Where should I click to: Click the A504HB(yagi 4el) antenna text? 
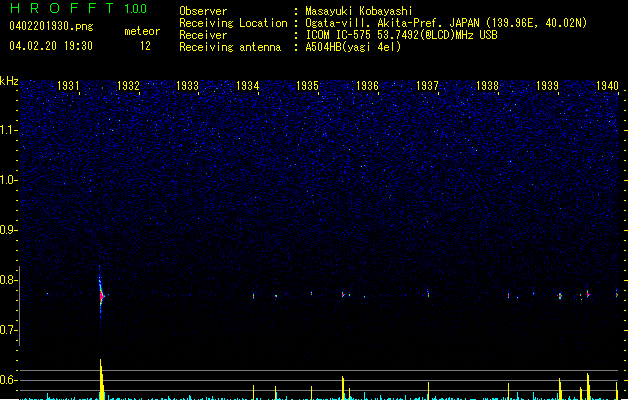tap(353, 47)
